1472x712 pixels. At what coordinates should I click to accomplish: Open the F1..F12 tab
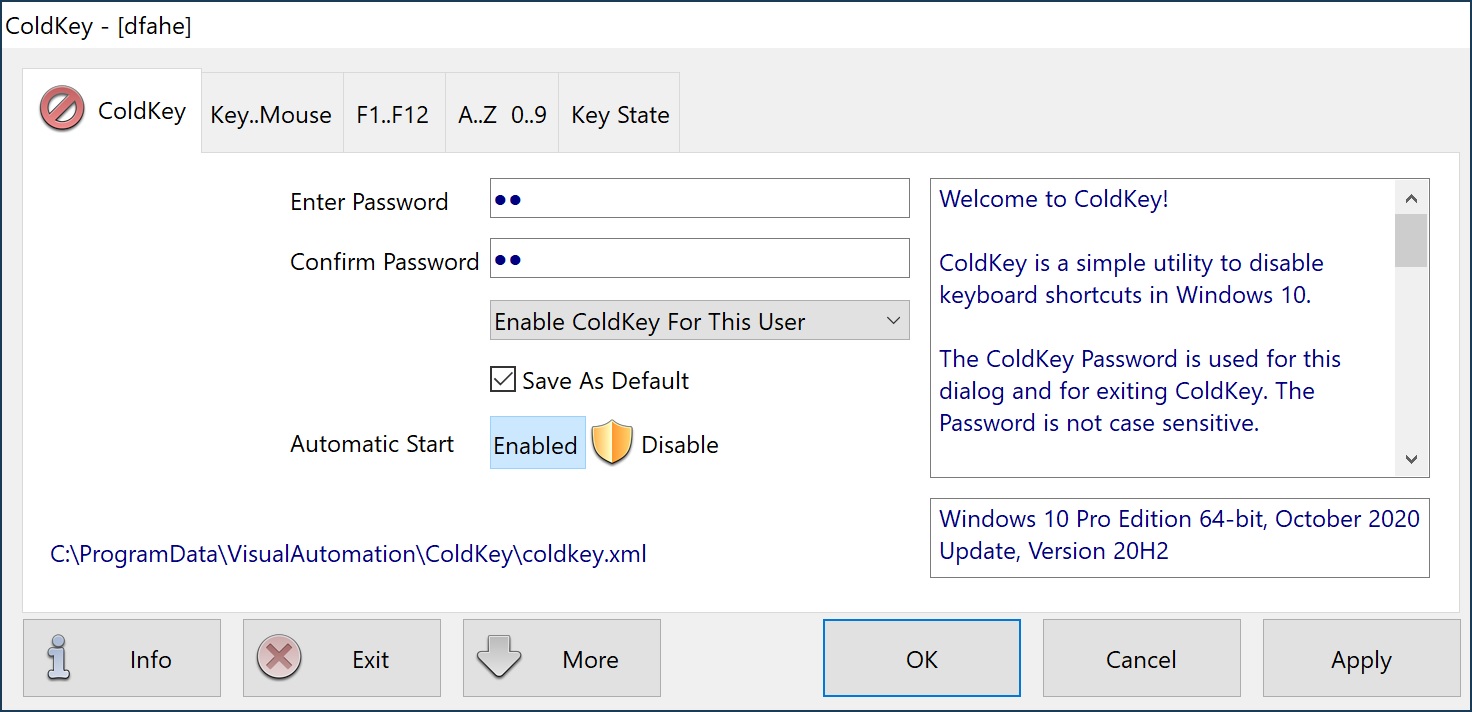point(393,115)
